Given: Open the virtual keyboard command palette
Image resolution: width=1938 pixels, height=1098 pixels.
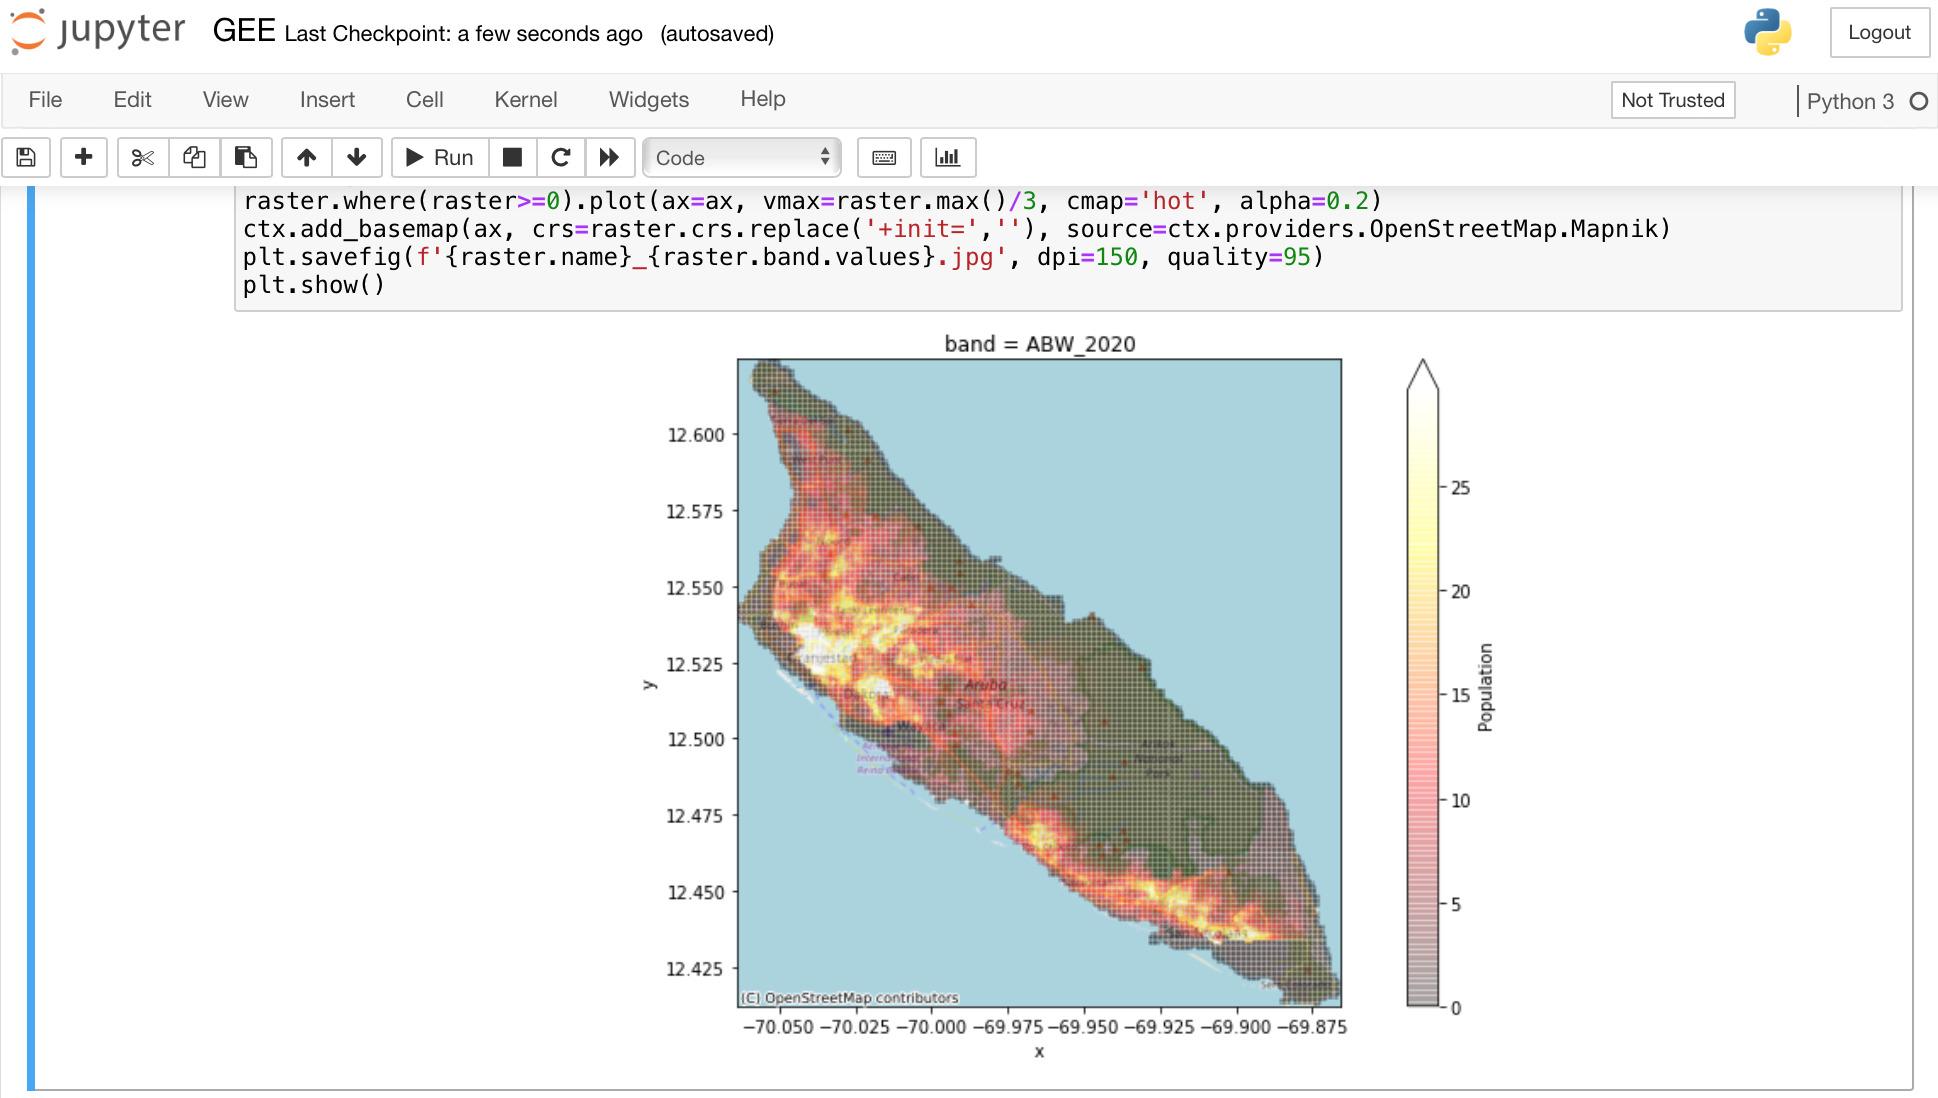Looking at the screenshot, I should click(x=883, y=157).
